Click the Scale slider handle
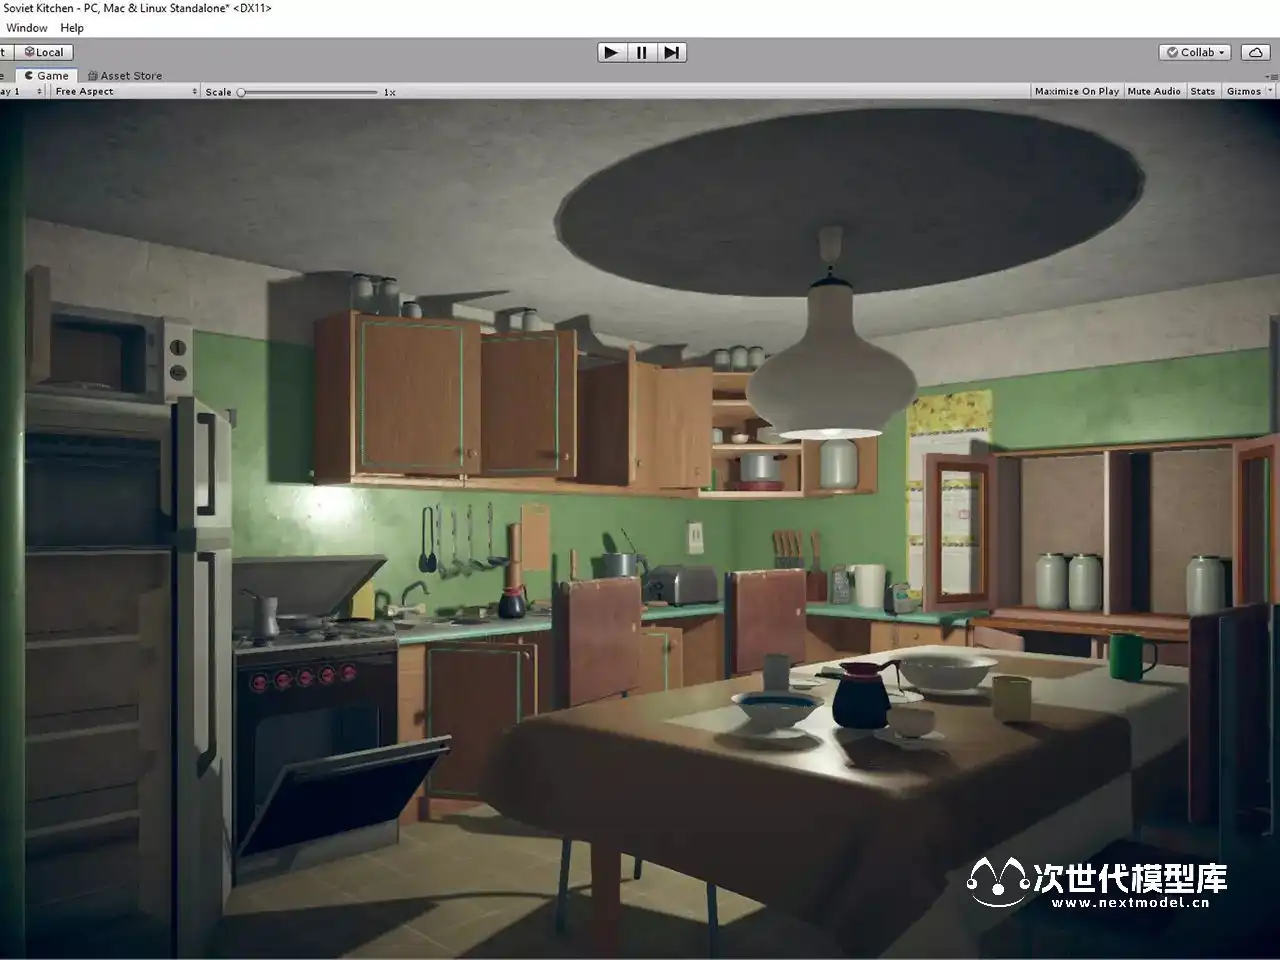 pyautogui.click(x=241, y=92)
